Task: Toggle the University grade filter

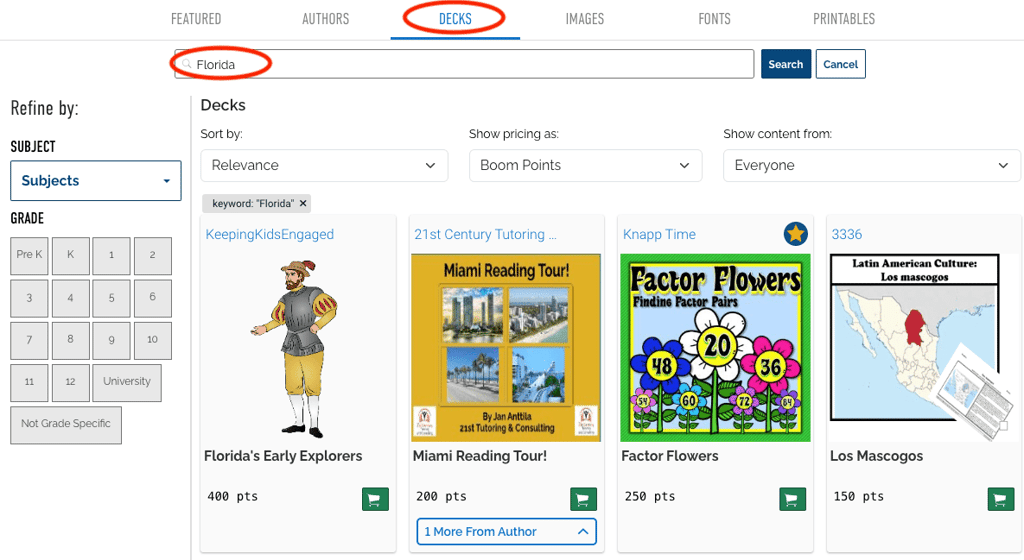Action: point(127,382)
